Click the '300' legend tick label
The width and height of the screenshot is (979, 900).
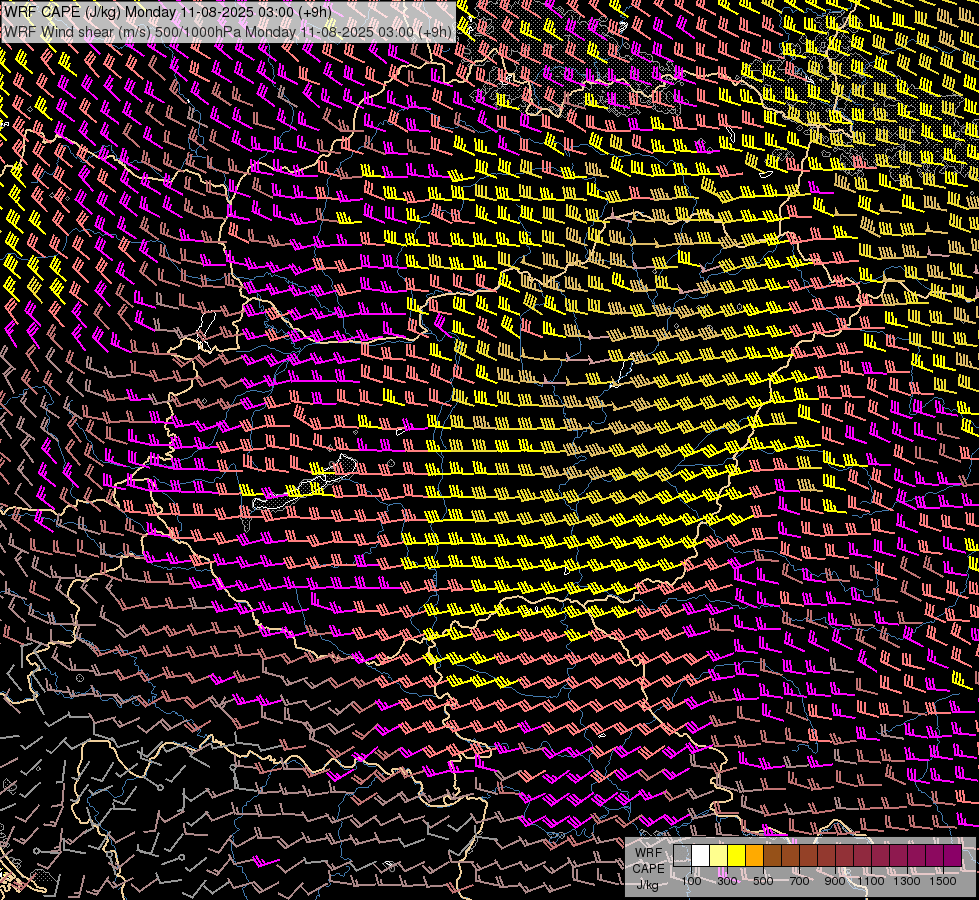coord(727,881)
